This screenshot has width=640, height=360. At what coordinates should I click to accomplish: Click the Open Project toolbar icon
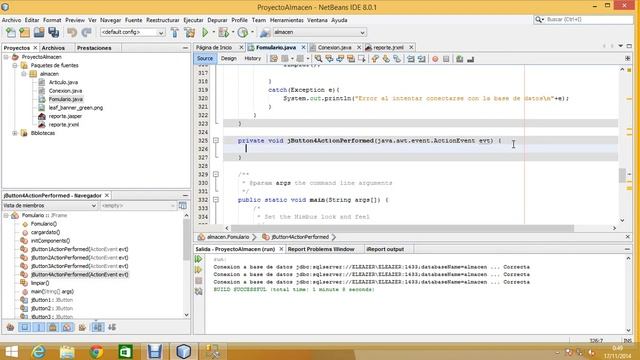coord(39,32)
